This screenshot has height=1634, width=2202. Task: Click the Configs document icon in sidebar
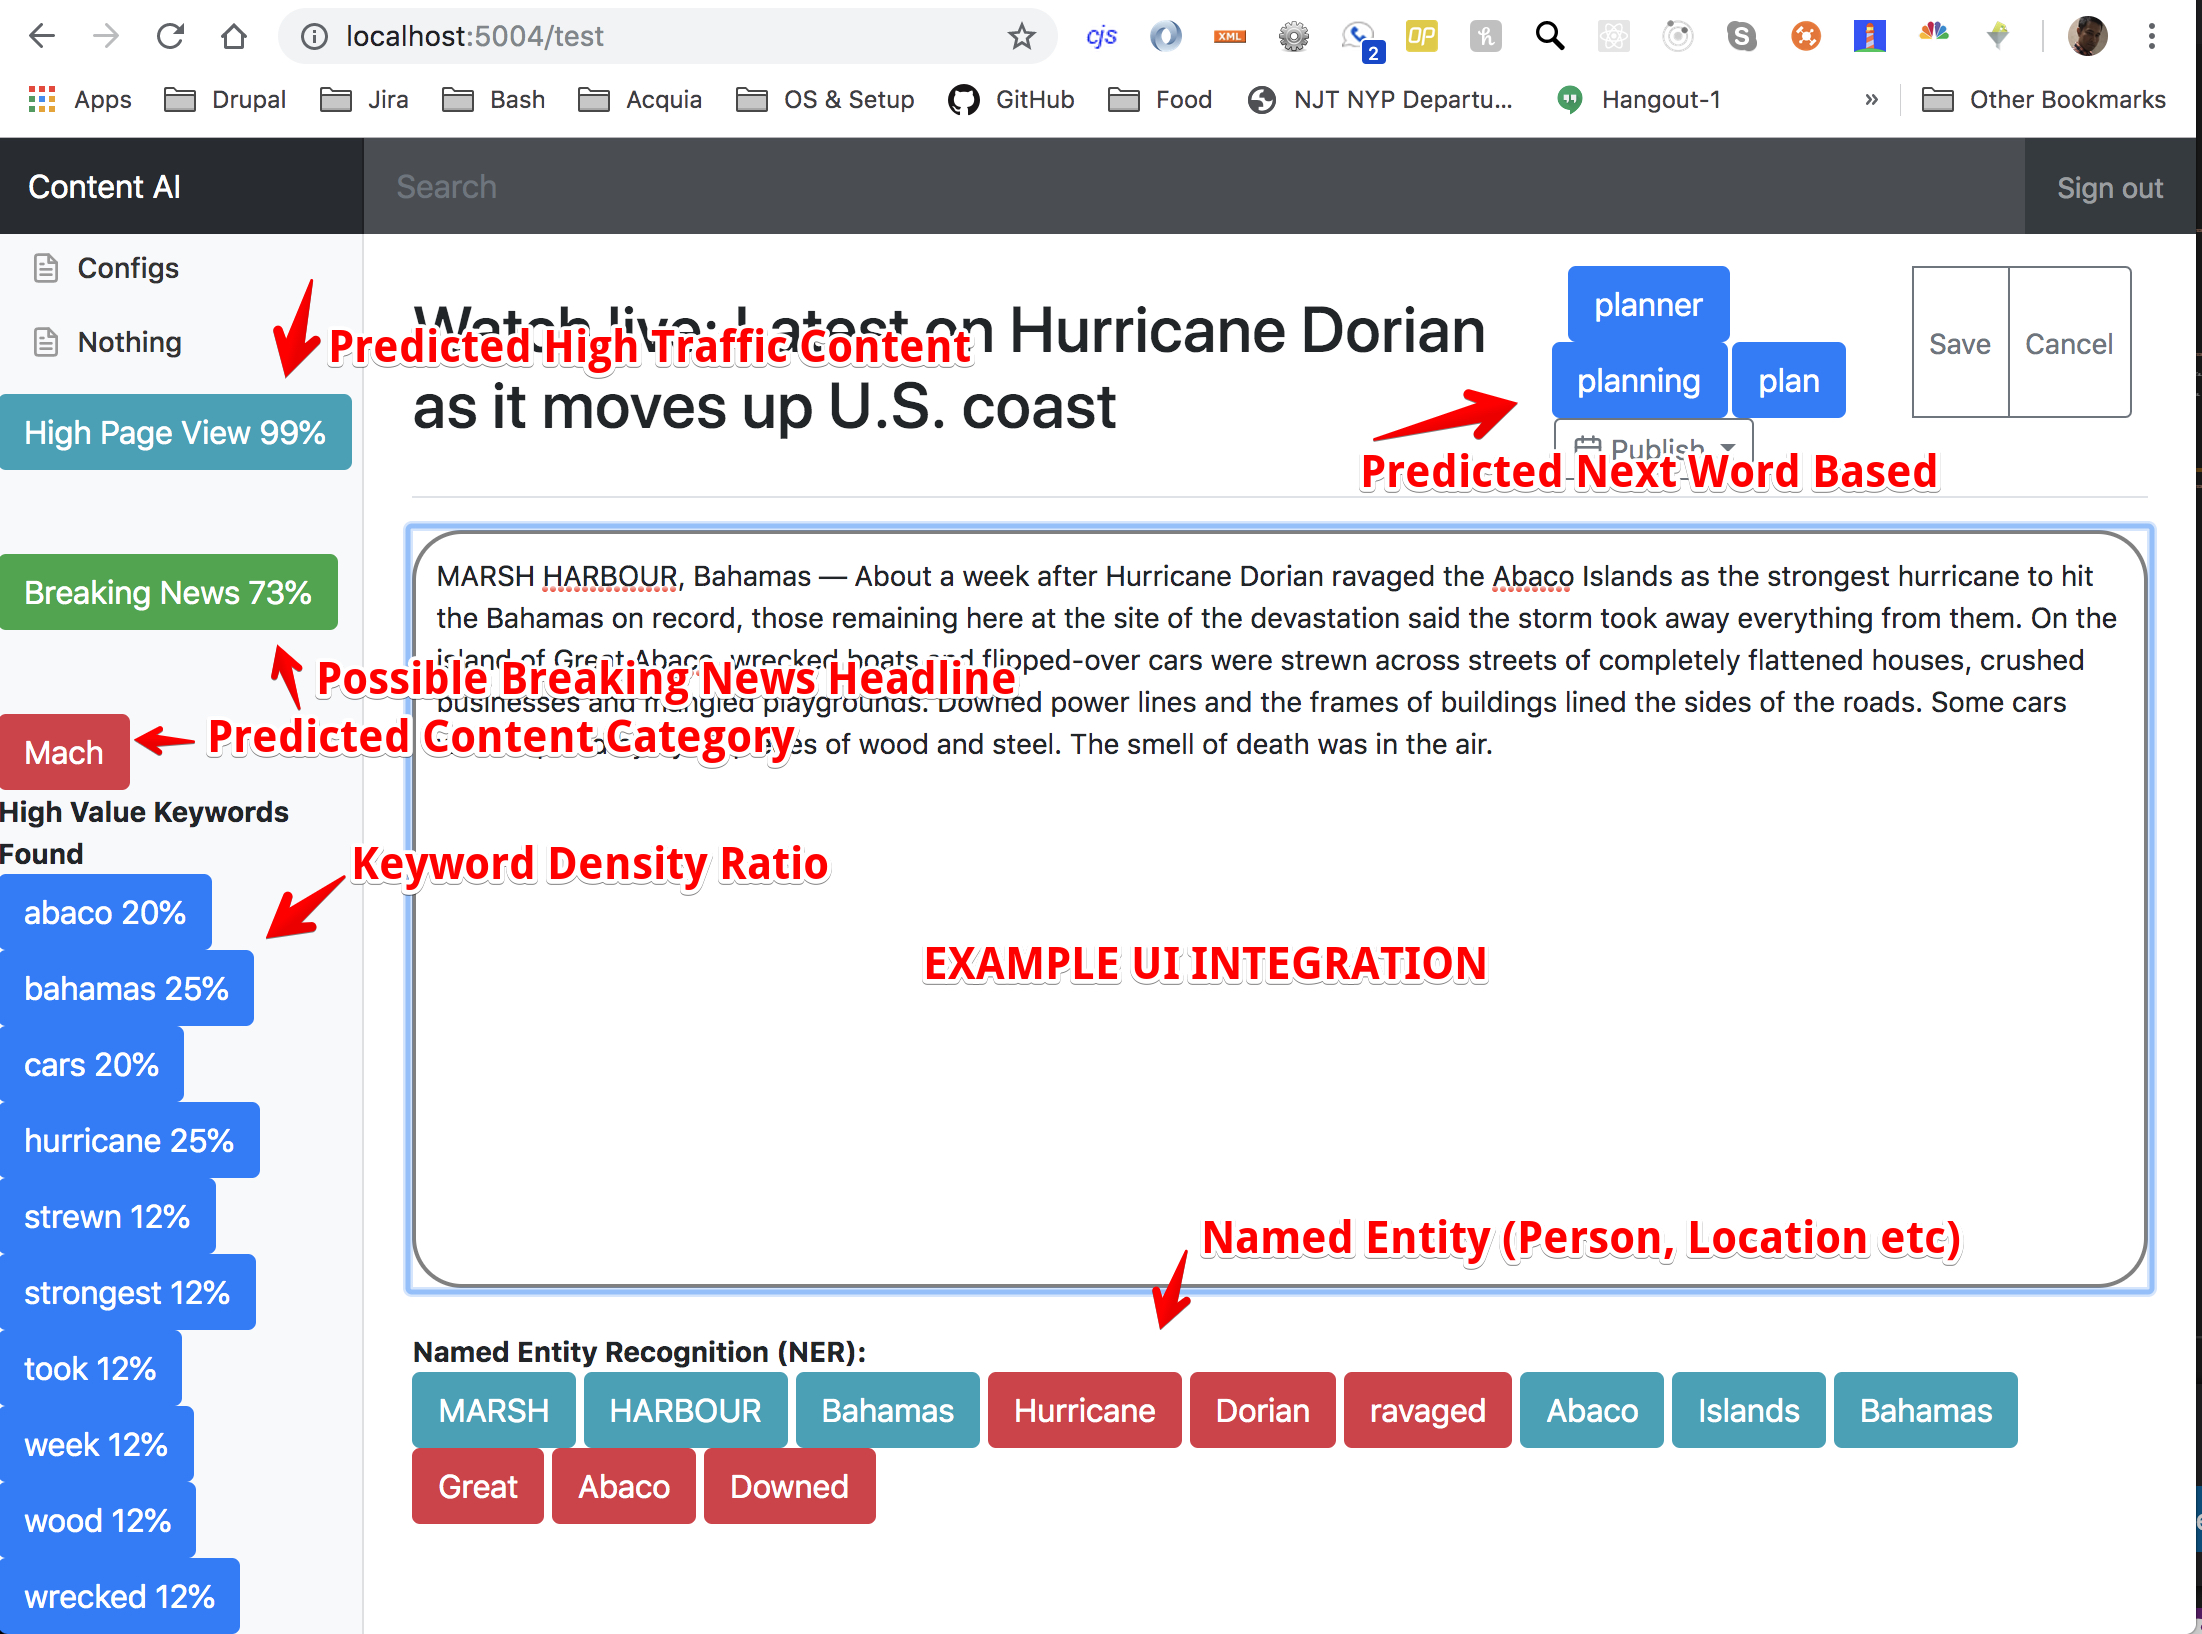tap(46, 268)
